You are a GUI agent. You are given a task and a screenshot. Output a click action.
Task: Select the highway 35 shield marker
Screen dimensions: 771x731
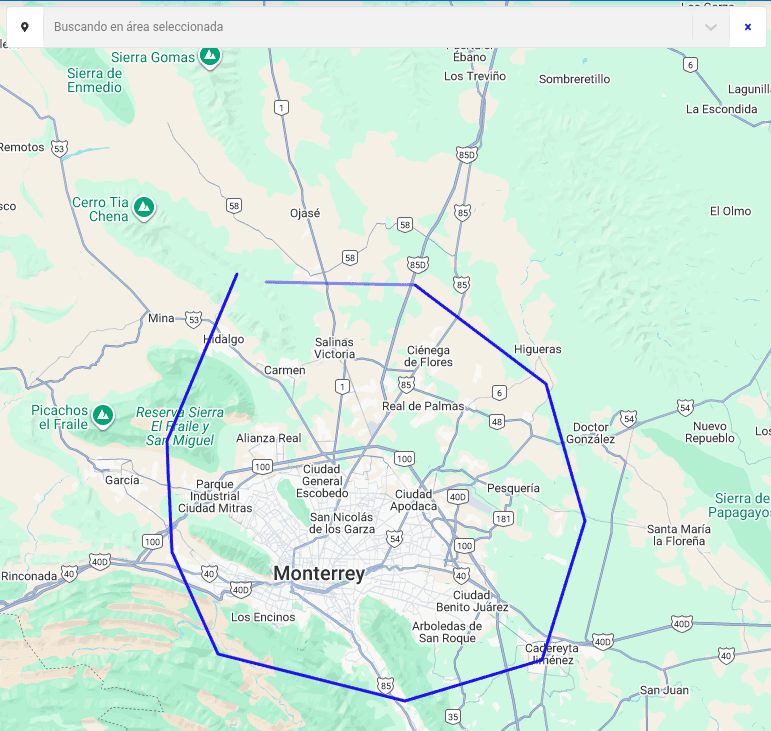point(453,716)
